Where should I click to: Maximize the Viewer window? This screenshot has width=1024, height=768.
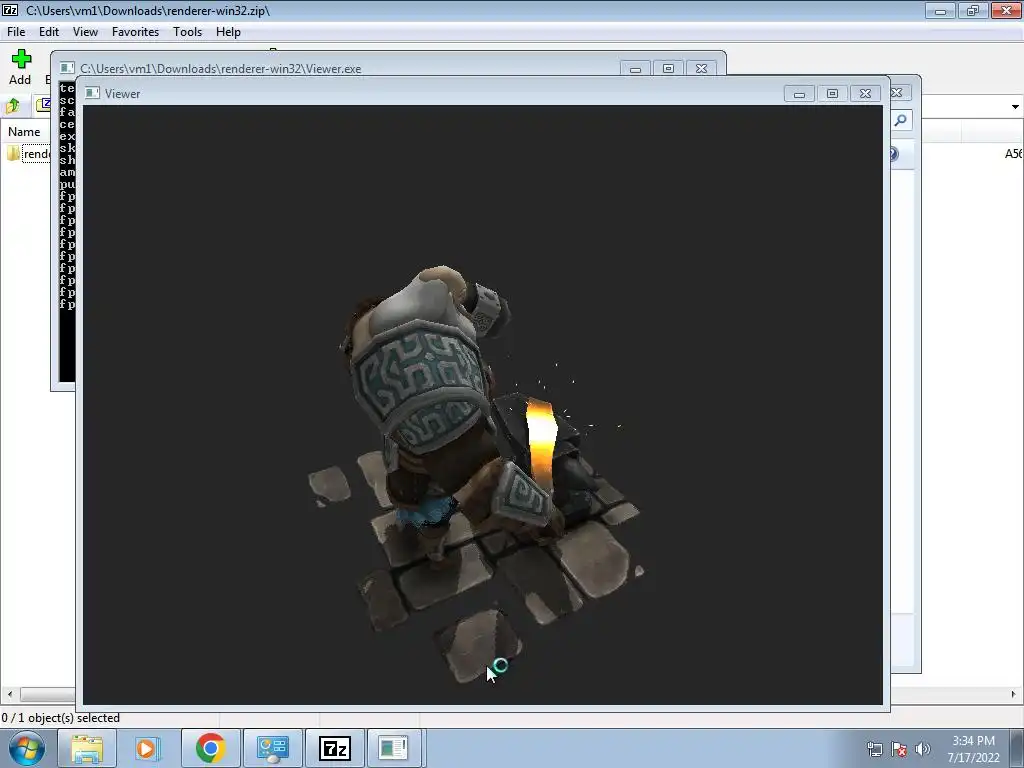tap(832, 93)
